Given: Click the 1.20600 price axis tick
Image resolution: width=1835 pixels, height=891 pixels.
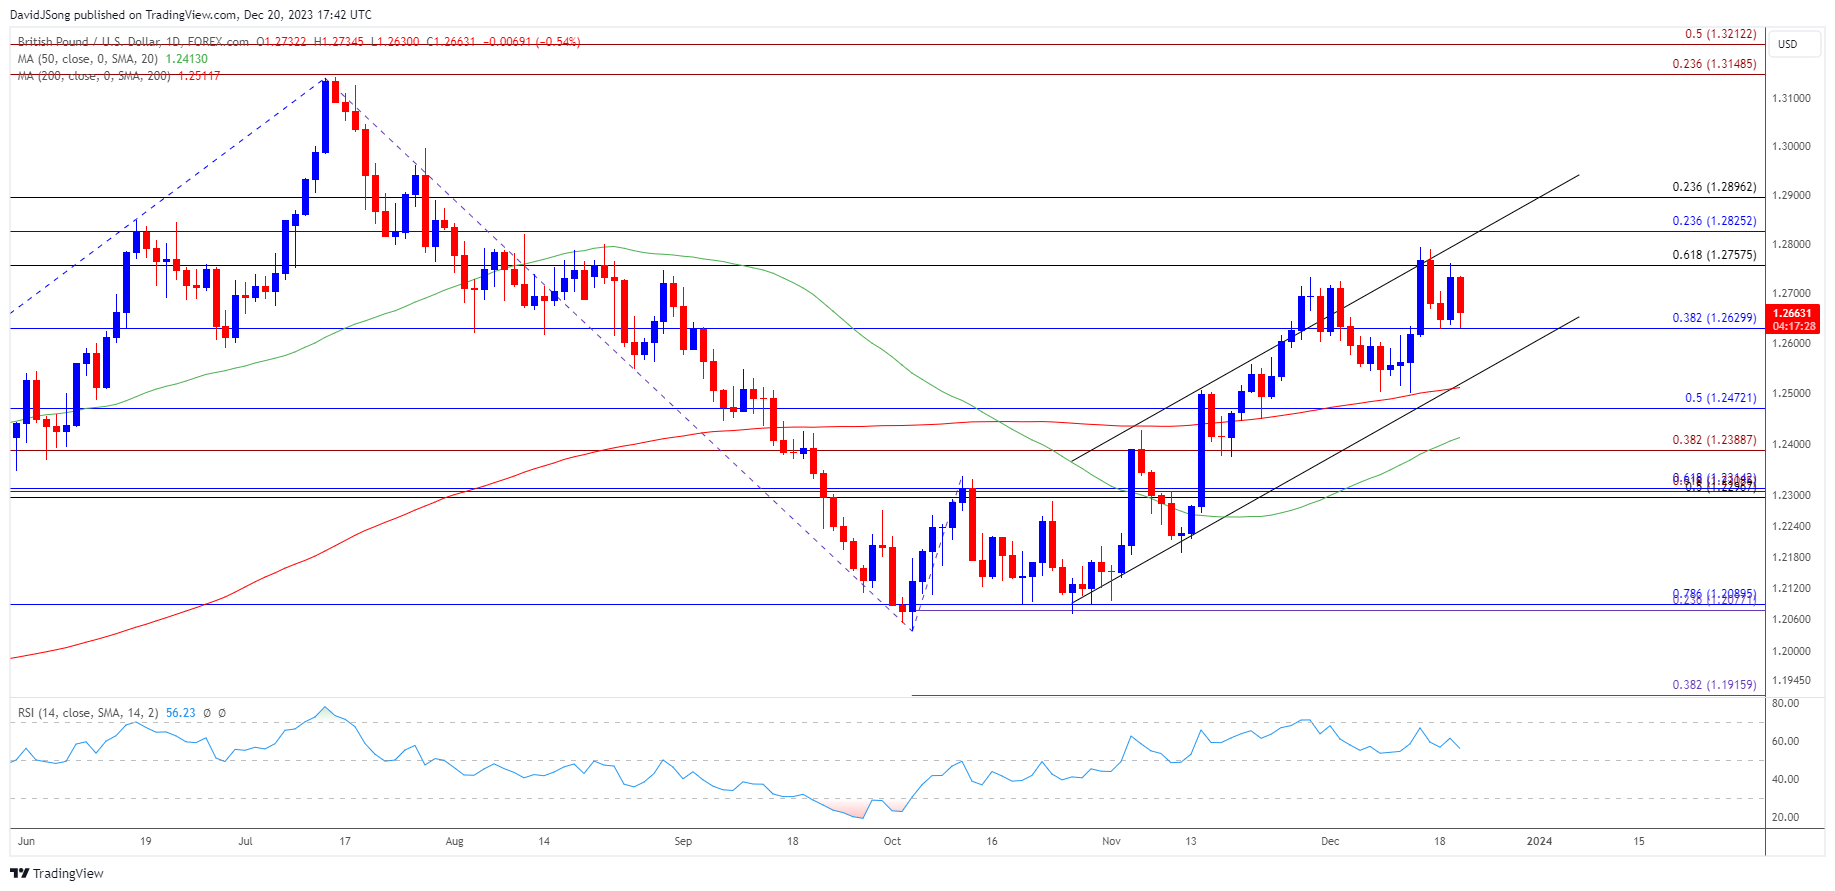Looking at the screenshot, I should tap(1791, 619).
